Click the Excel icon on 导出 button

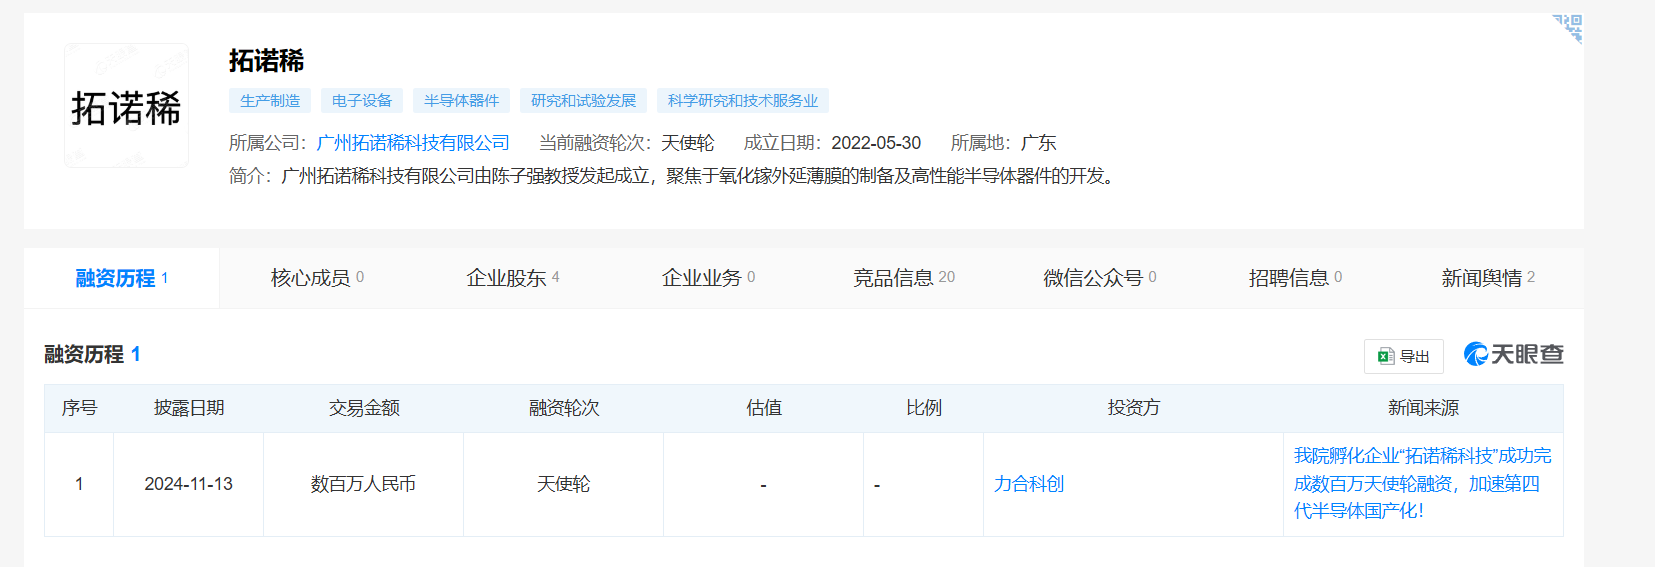[1386, 356]
